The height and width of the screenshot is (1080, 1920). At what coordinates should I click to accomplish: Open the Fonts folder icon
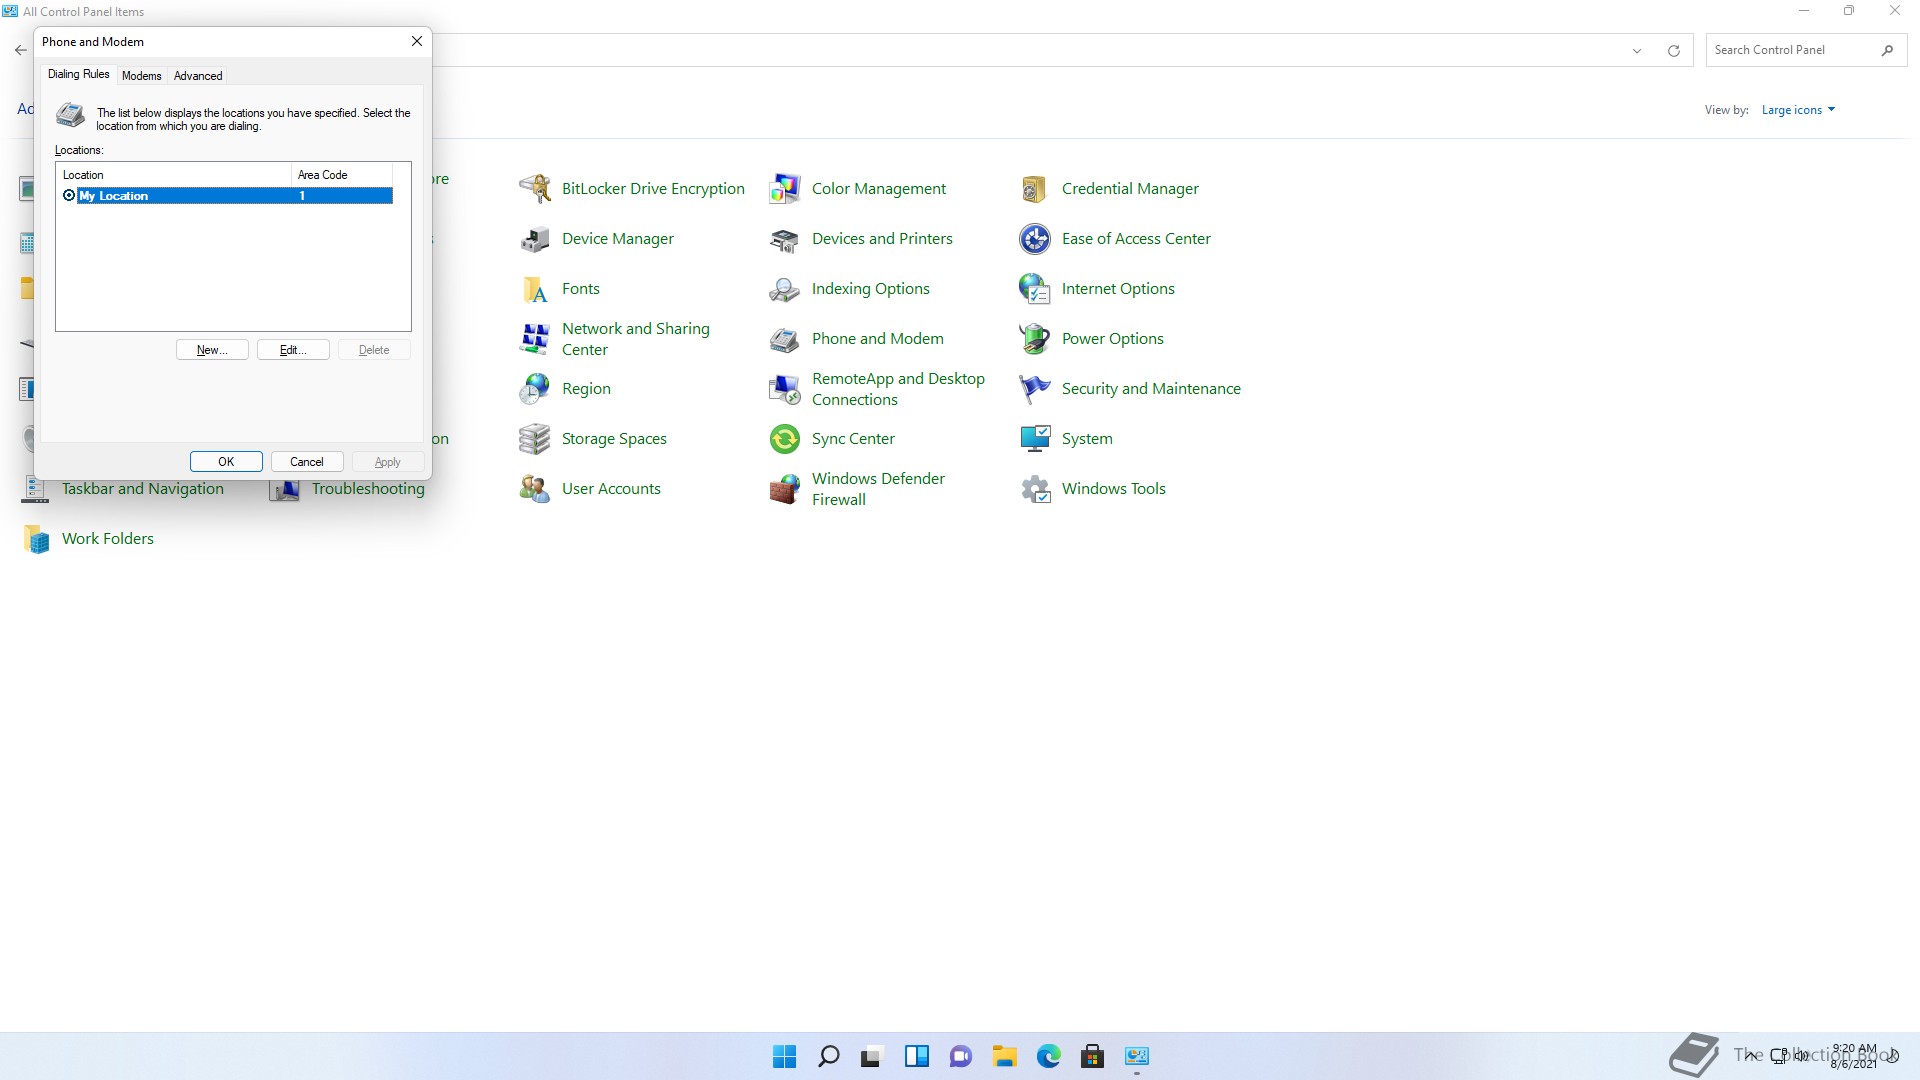[535, 288]
